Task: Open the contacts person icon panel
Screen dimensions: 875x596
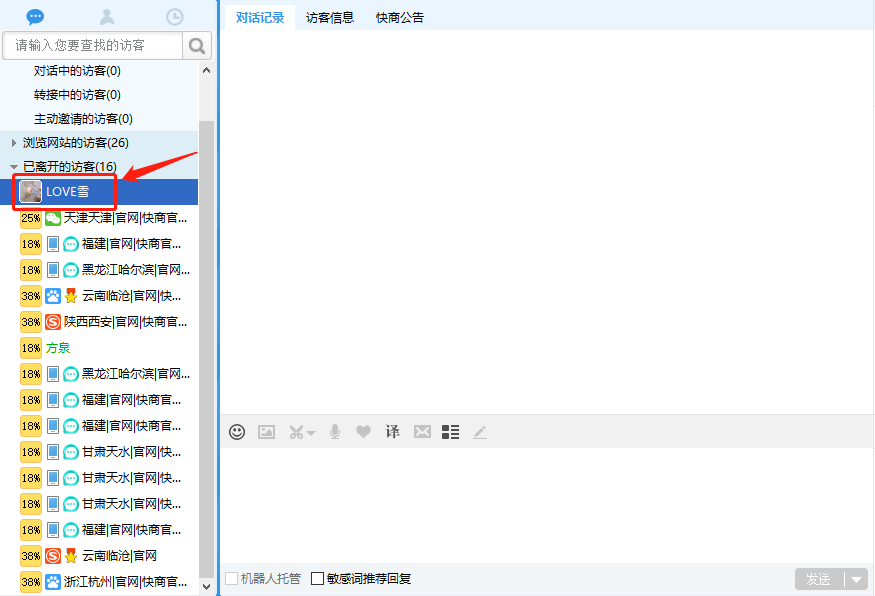Action: tap(107, 16)
